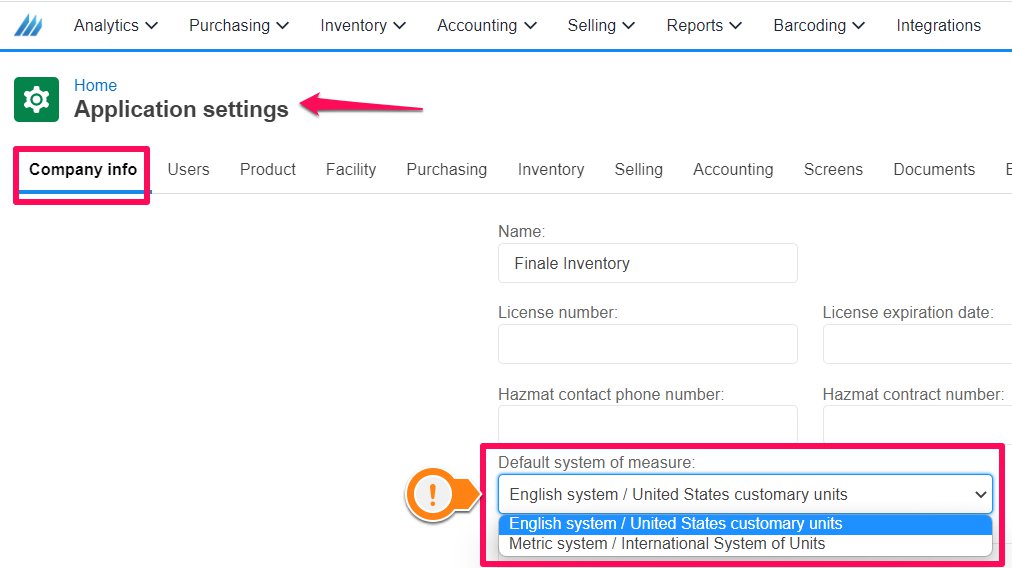The image size is (1012, 568).
Task: Open the Barcoding menu
Action: tap(819, 25)
